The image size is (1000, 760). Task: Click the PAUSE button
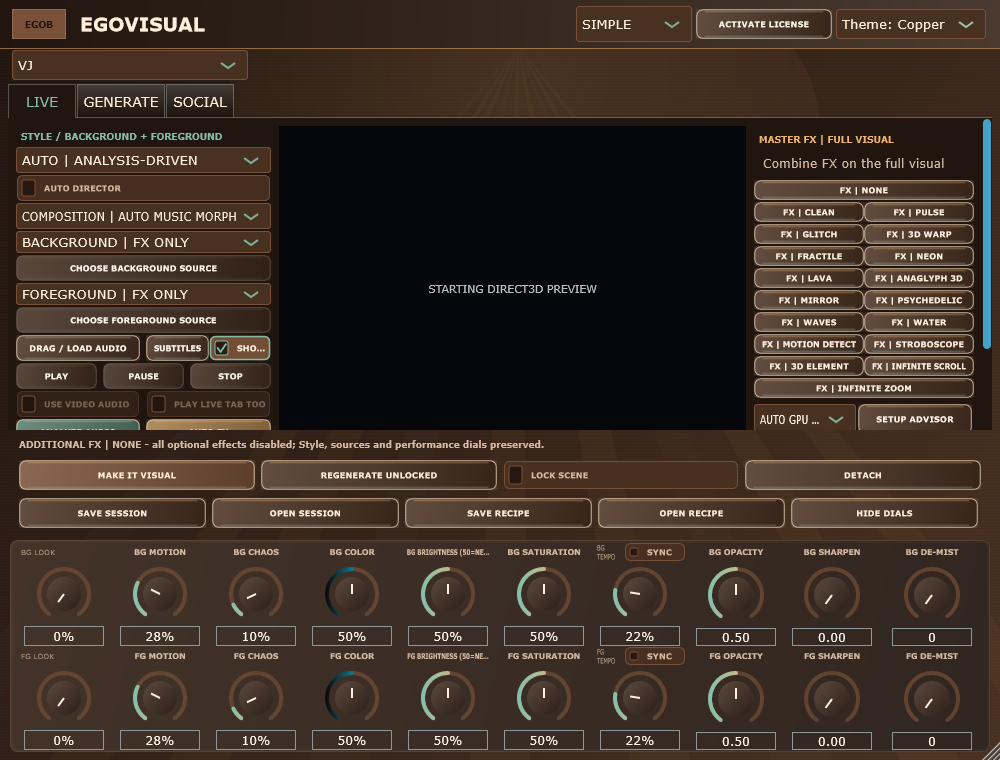[143, 376]
